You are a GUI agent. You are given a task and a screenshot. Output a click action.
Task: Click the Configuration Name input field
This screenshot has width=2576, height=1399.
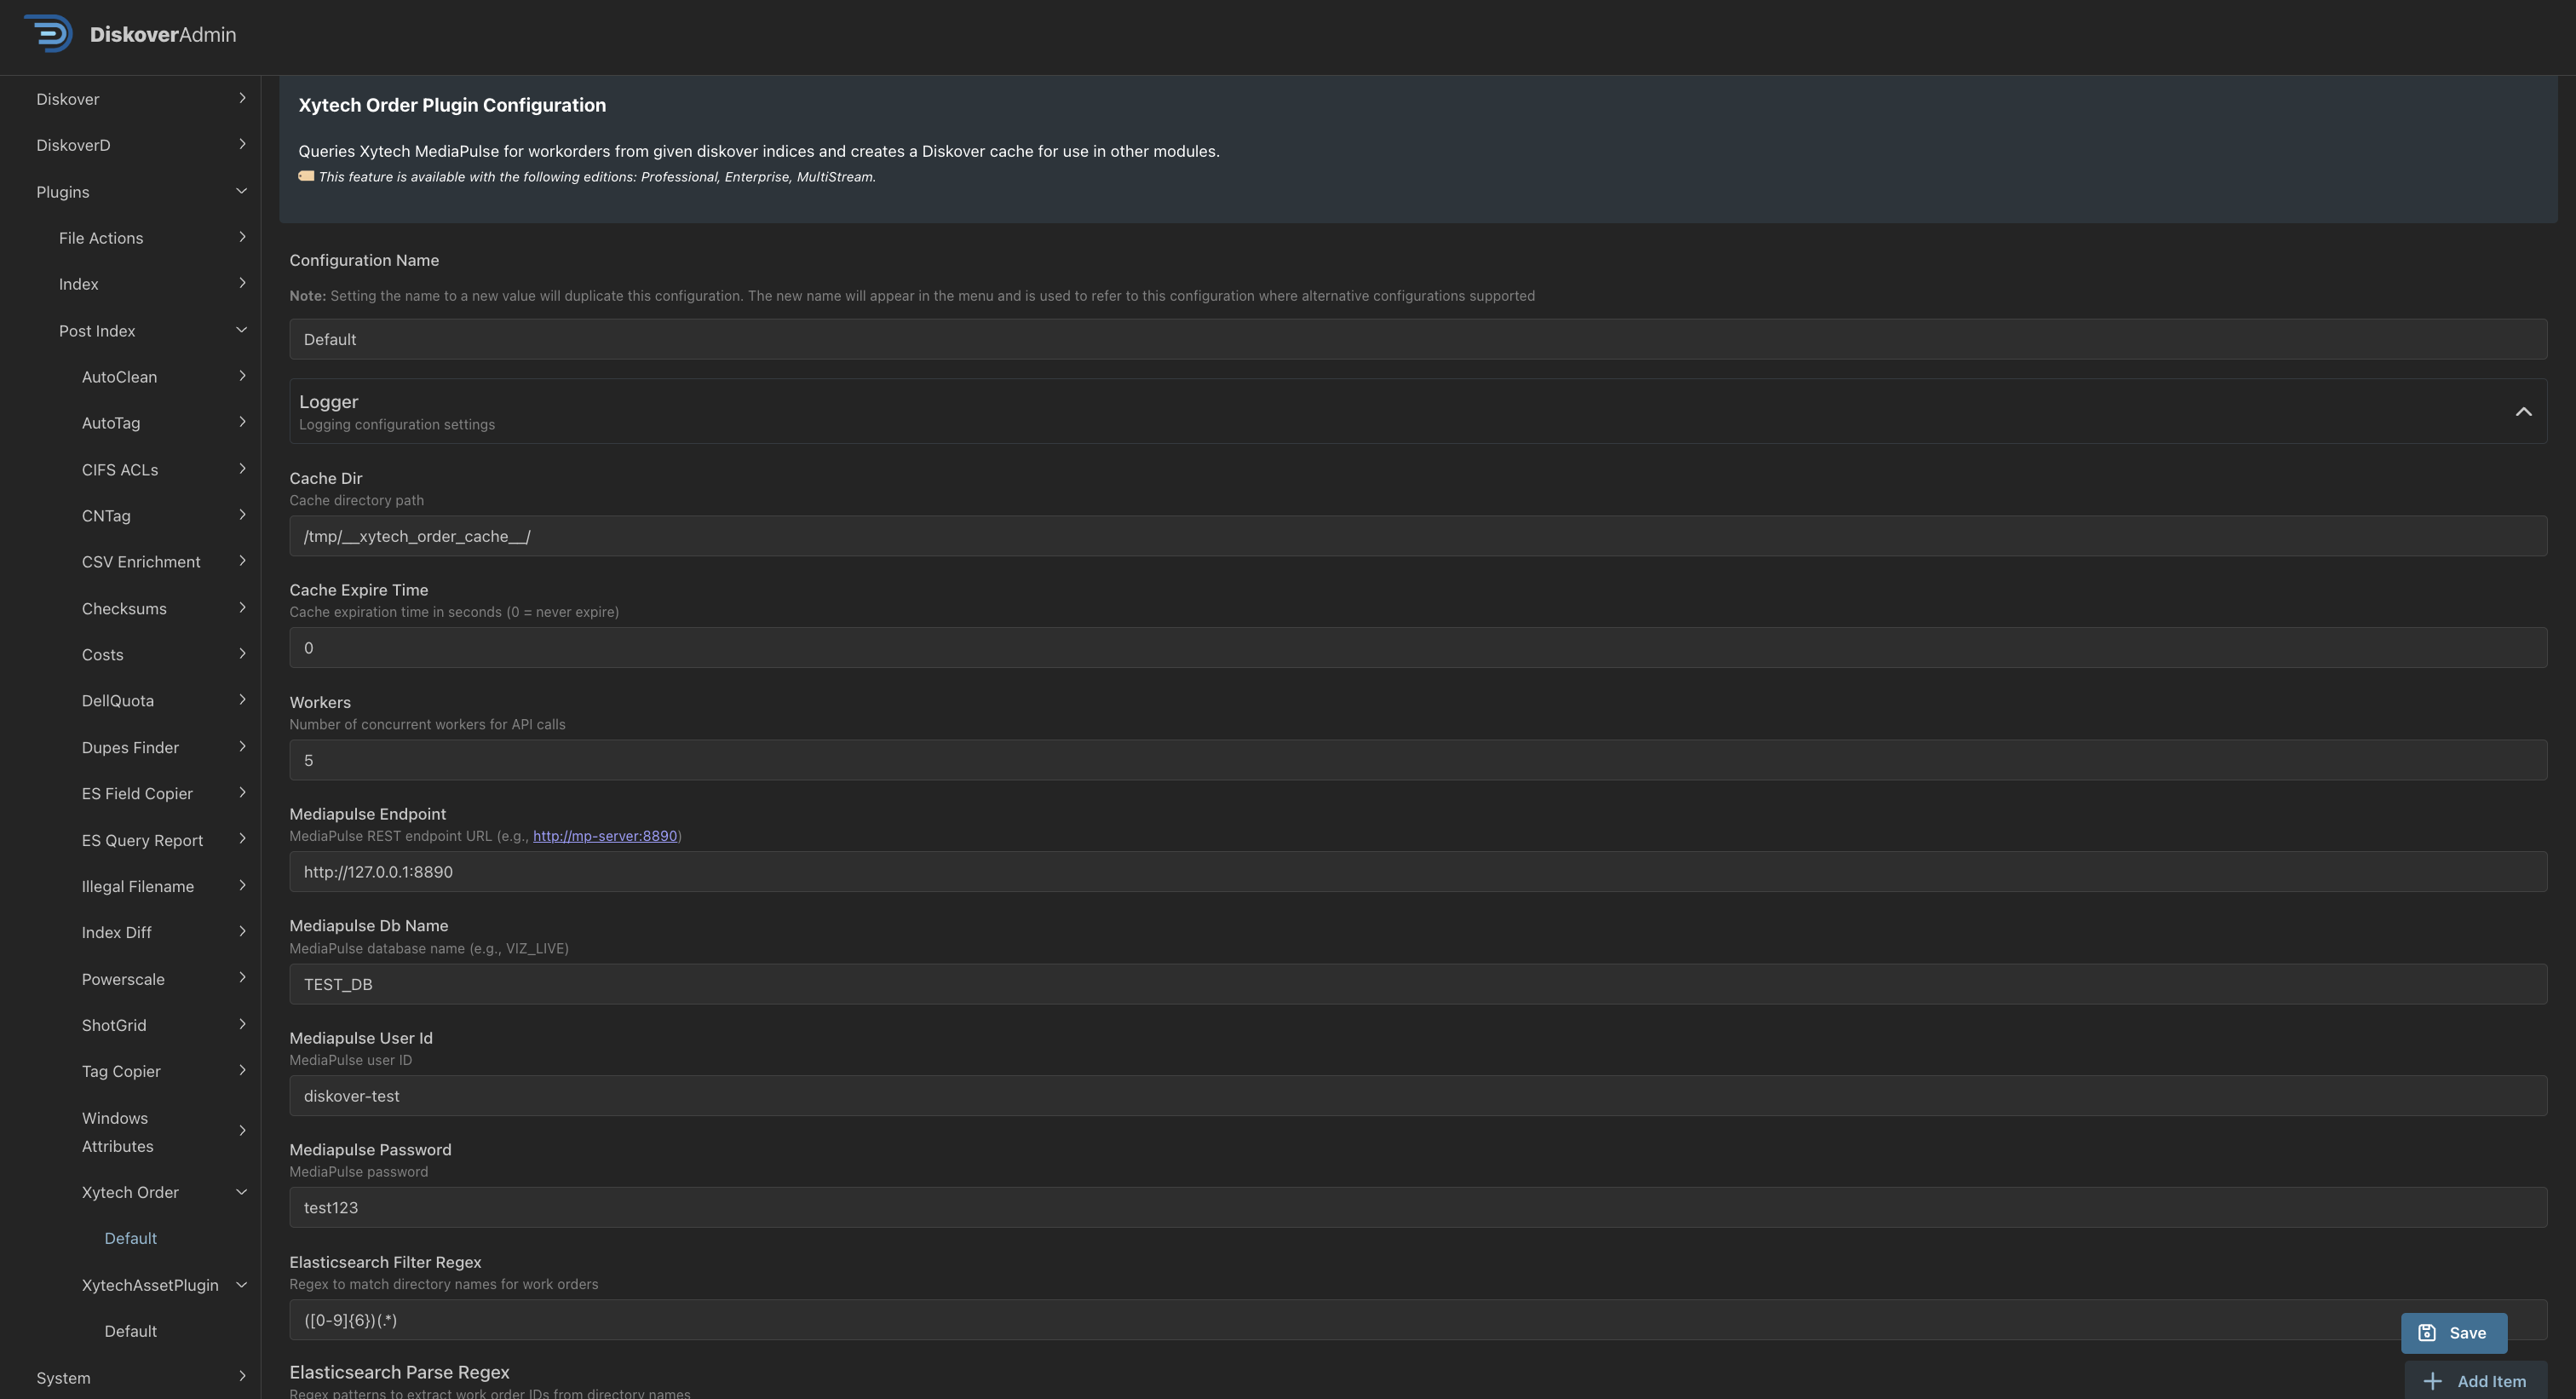point(1418,340)
